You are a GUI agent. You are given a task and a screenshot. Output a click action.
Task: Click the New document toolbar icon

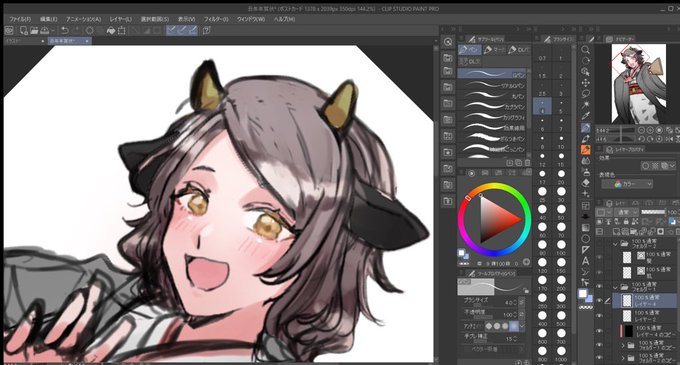coord(24,30)
